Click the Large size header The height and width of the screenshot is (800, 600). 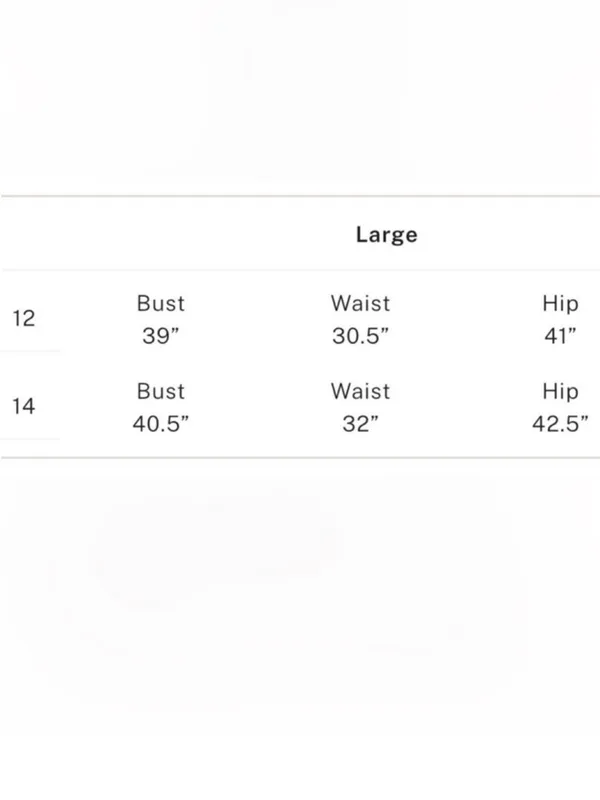386,235
